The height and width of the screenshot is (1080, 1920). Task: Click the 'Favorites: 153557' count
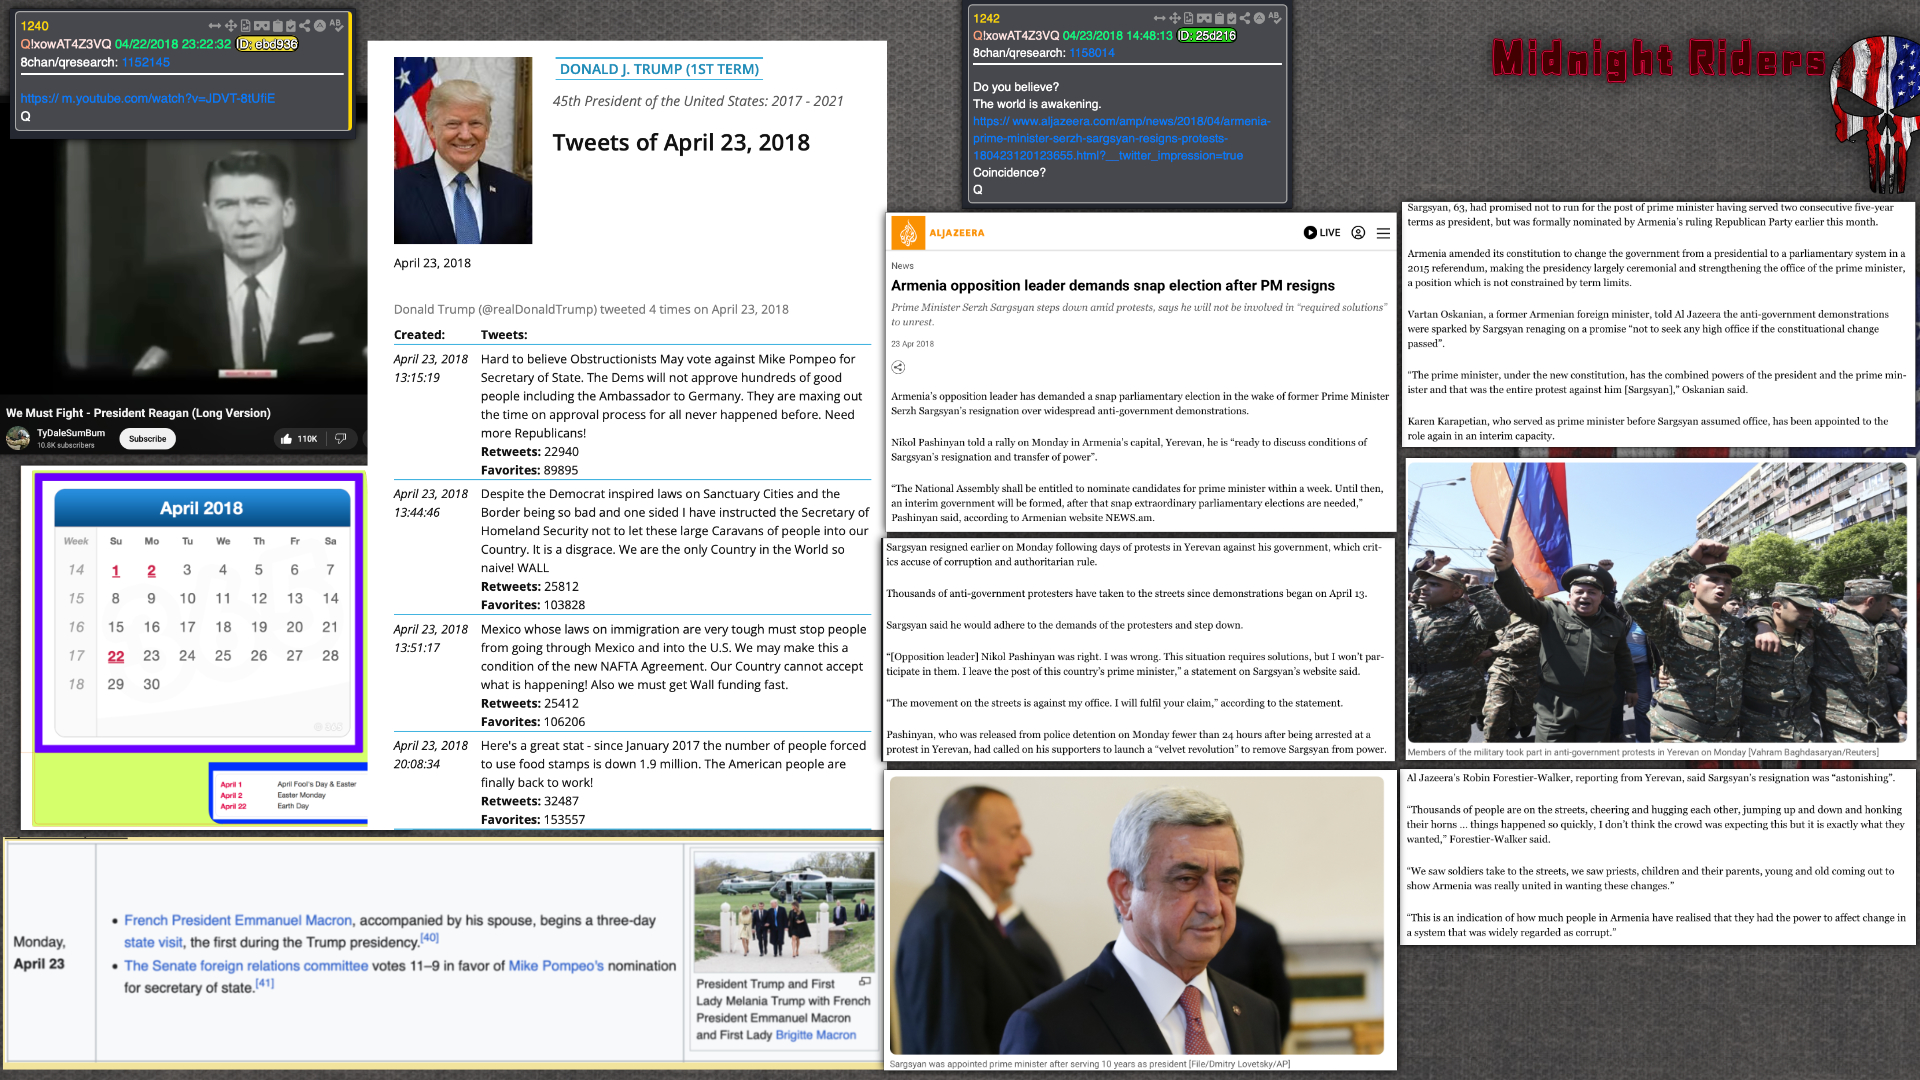tap(533, 819)
